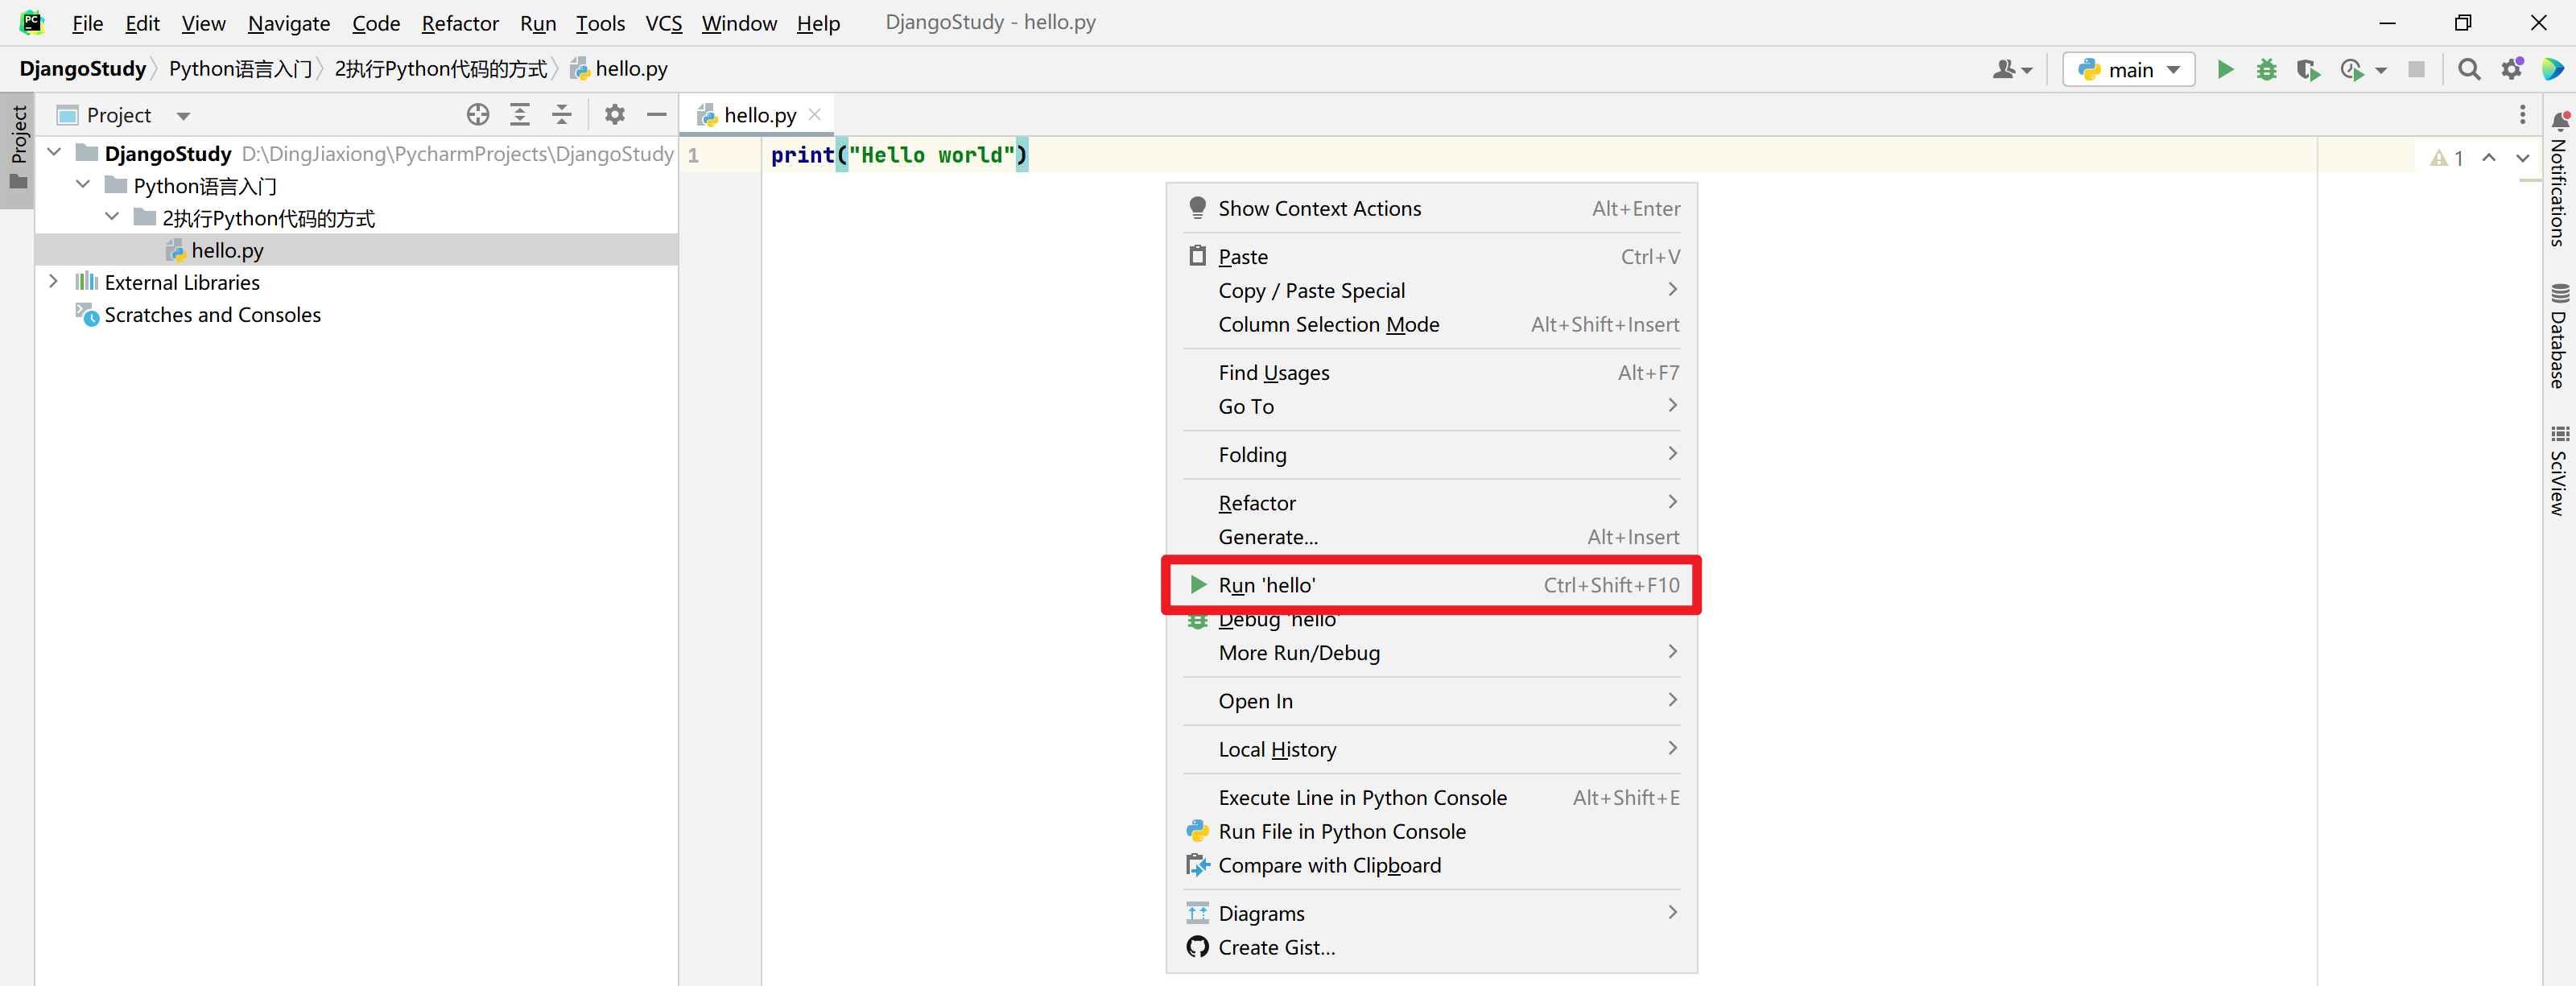The height and width of the screenshot is (986, 2576).
Task: Click Collapse All icon in Project panel
Action: coord(562,115)
